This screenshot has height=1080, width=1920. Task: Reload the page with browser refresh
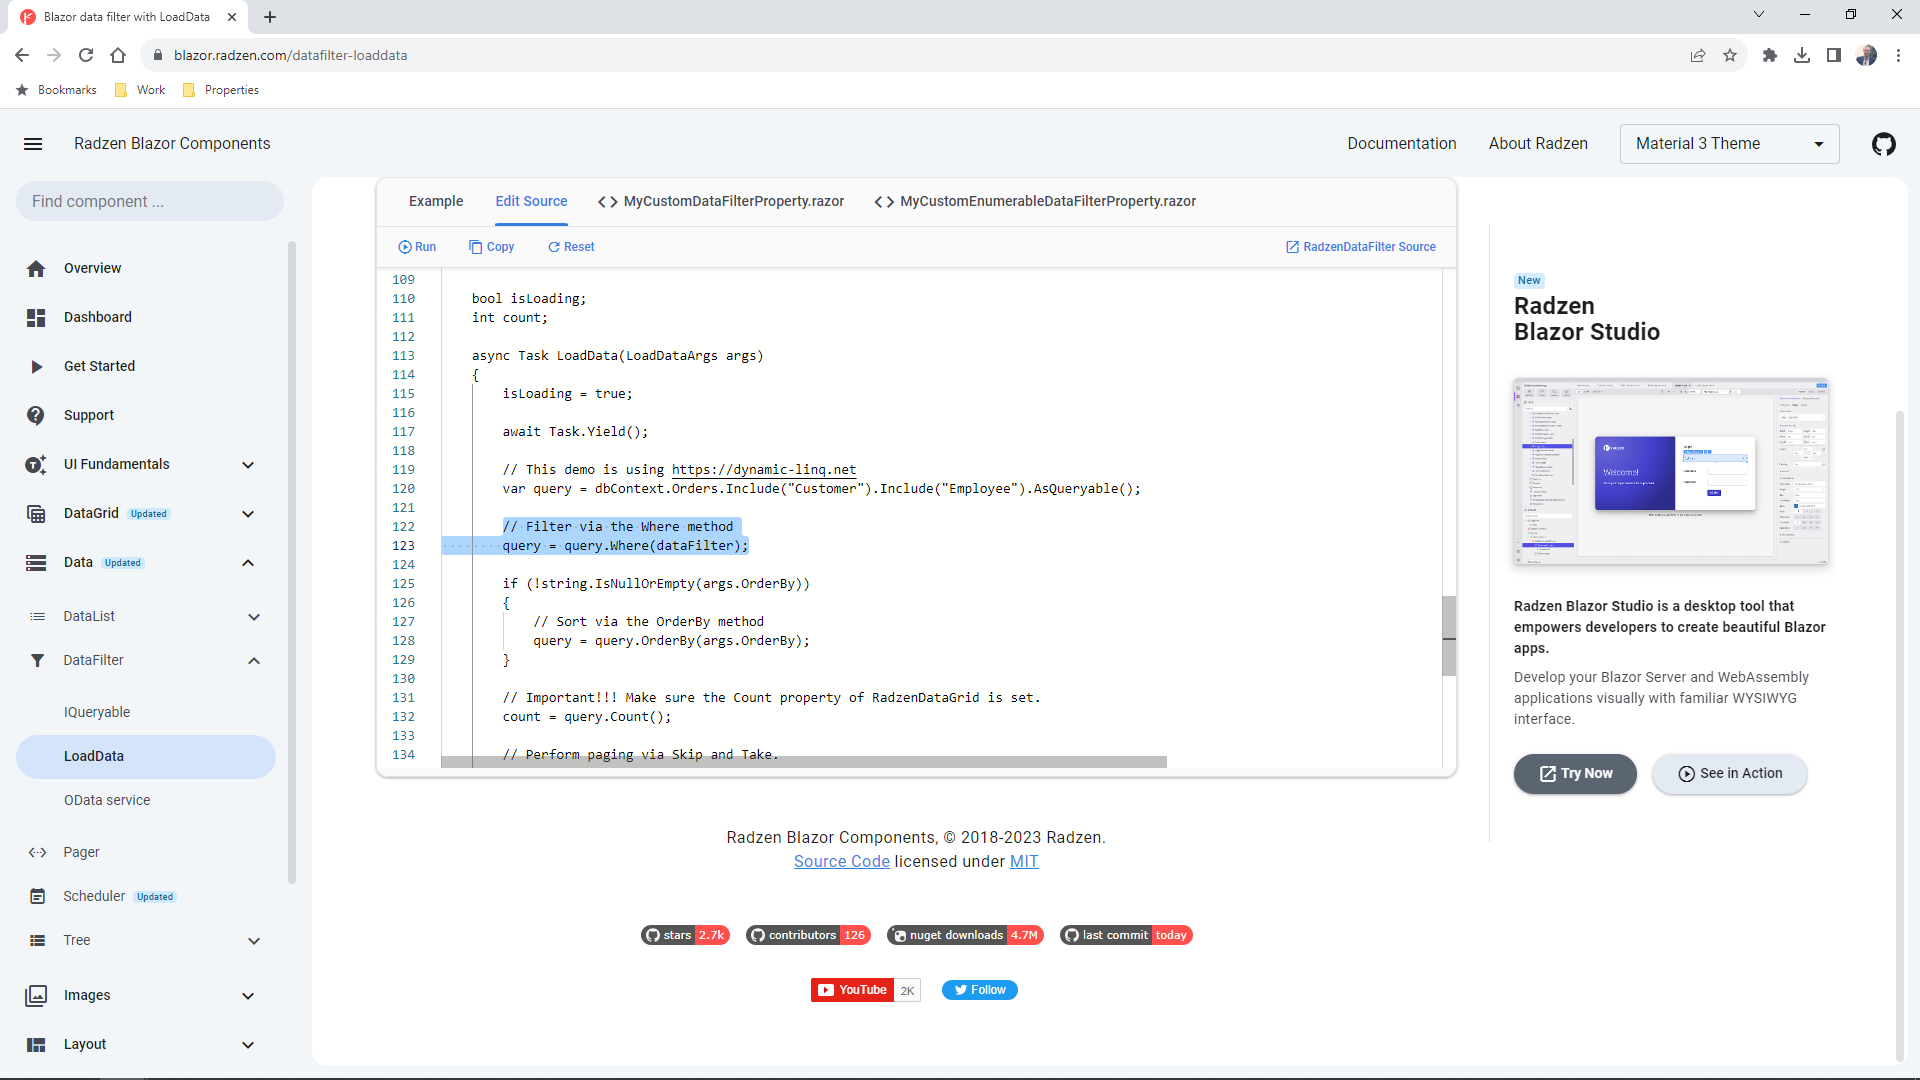[x=86, y=55]
